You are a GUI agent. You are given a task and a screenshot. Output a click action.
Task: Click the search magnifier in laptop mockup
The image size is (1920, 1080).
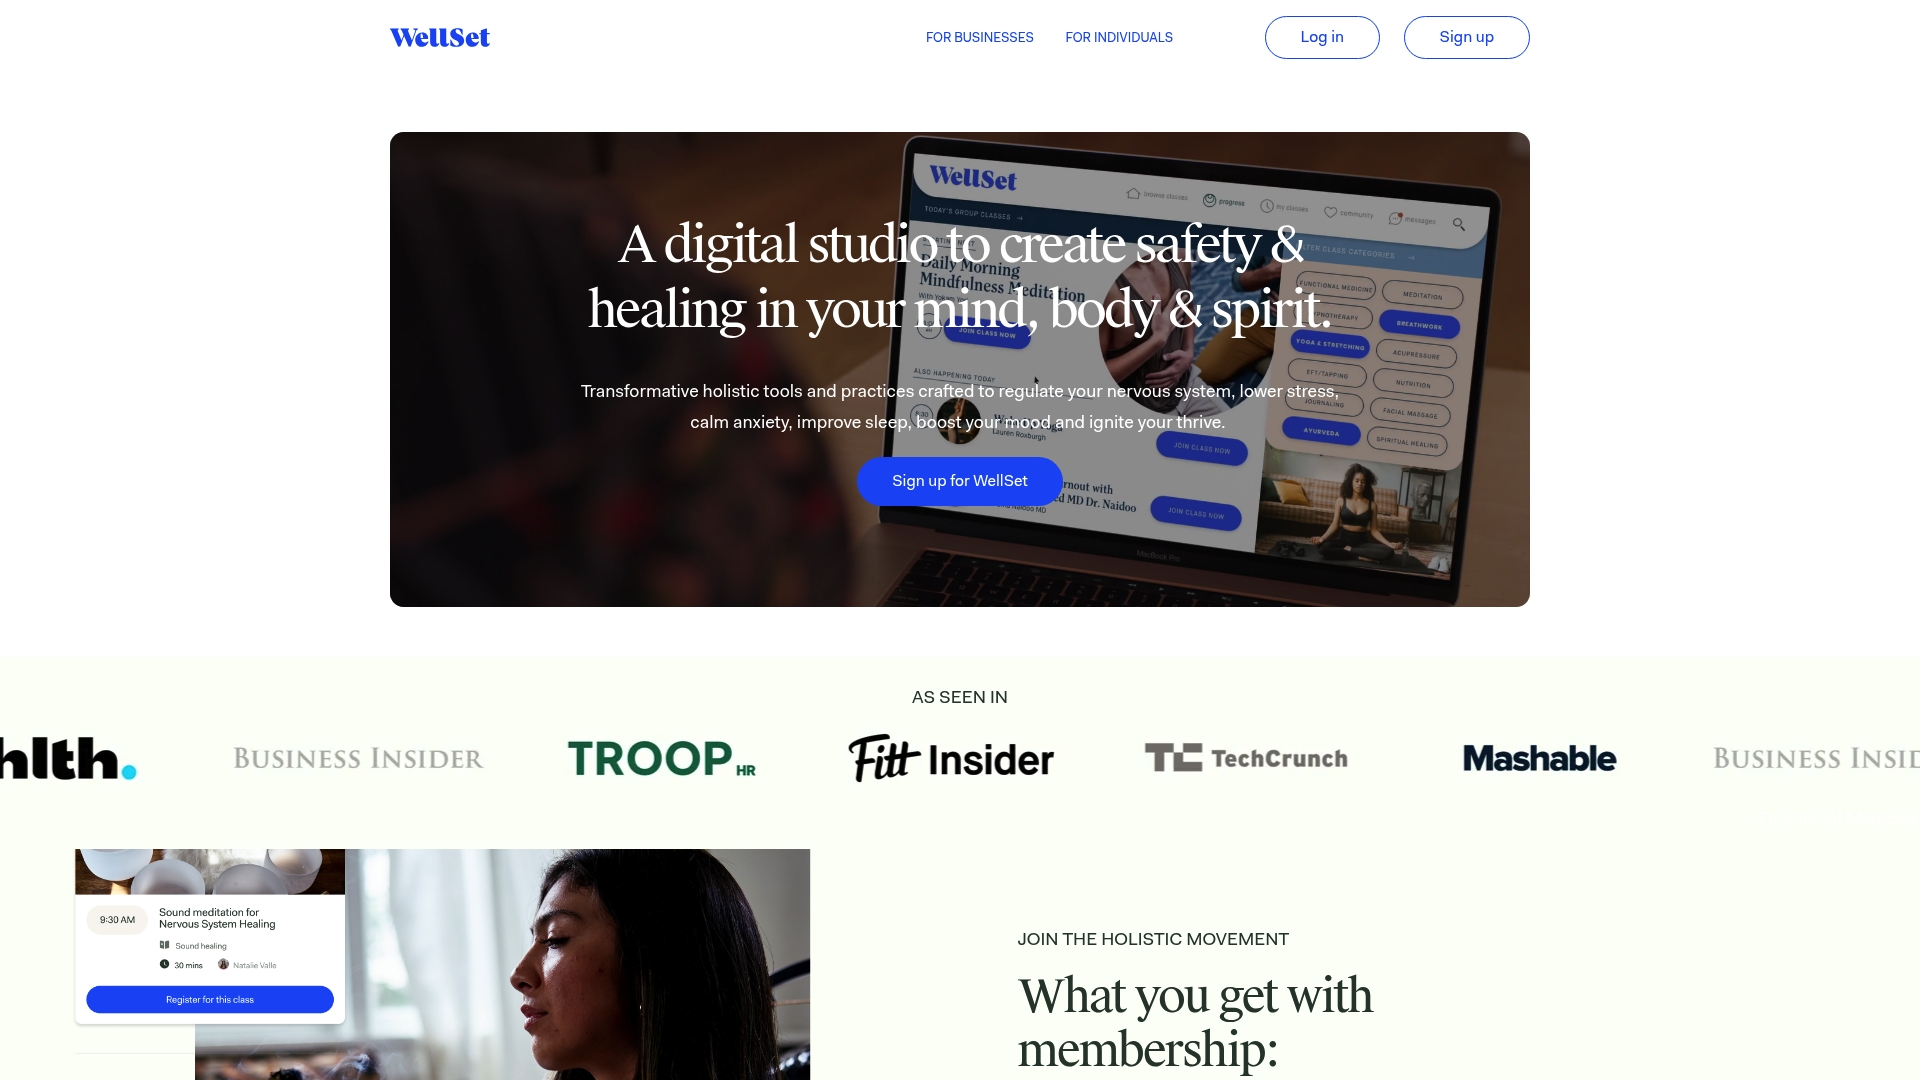(1459, 225)
